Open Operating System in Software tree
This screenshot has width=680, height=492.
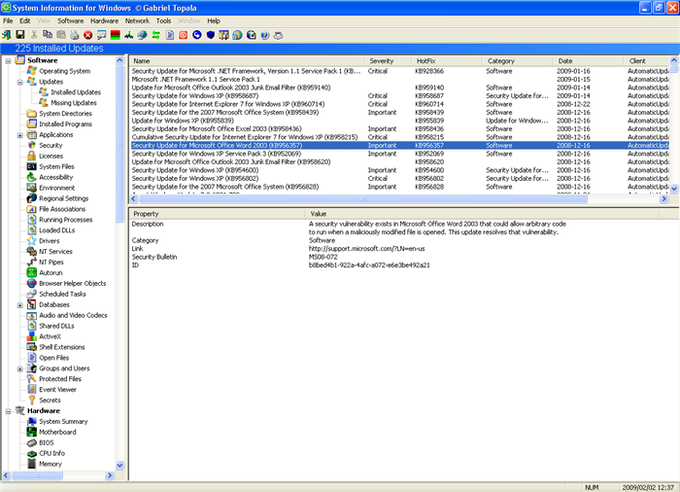tap(65, 71)
